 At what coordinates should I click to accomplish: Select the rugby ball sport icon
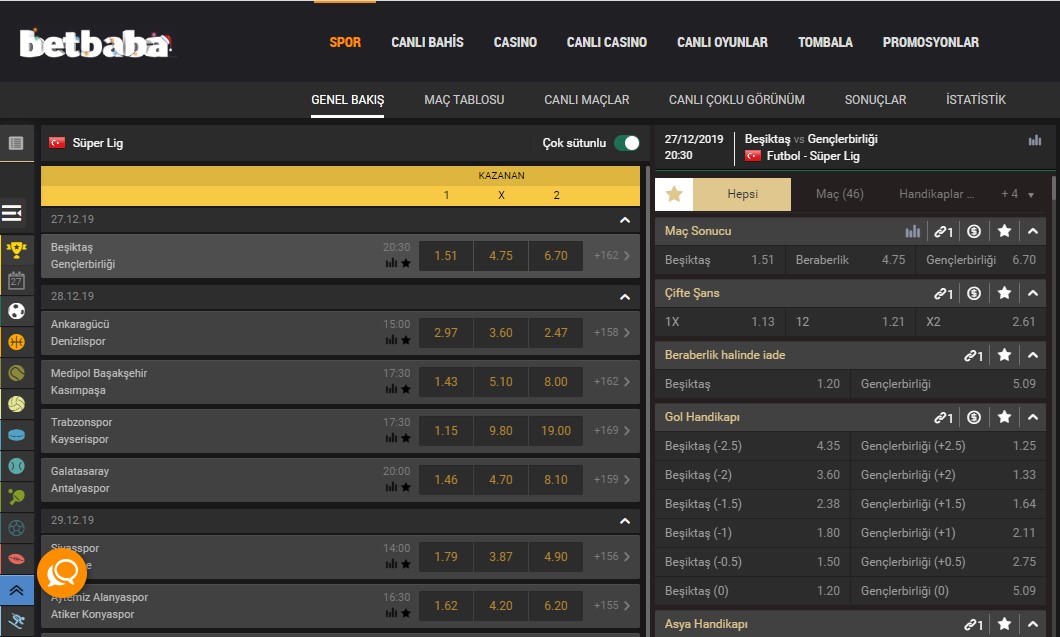pyautogui.click(x=16, y=559)
